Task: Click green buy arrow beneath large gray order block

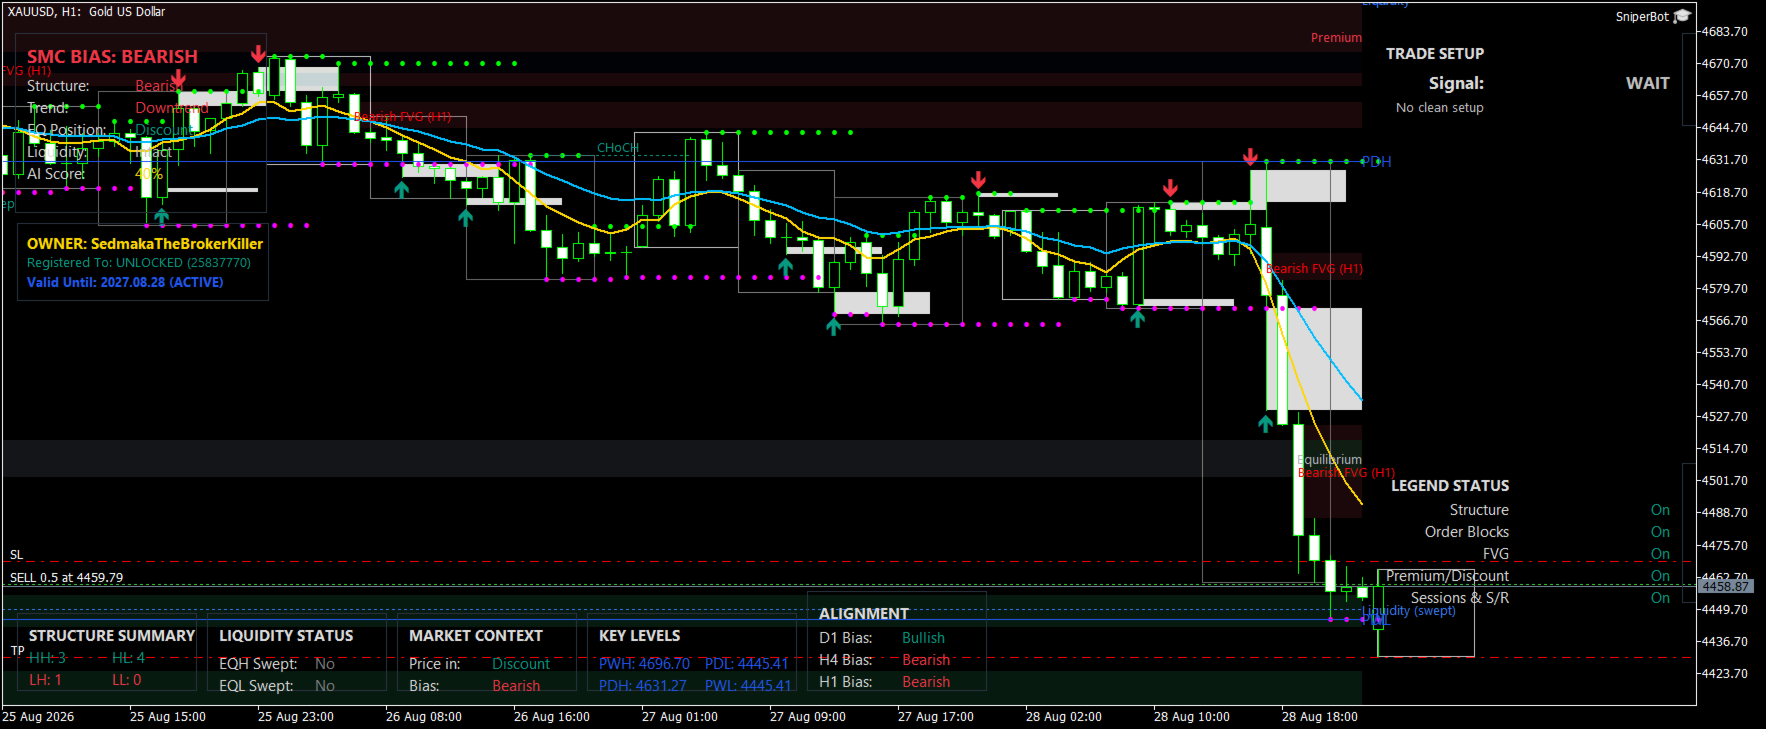Action: (1265, 424)
